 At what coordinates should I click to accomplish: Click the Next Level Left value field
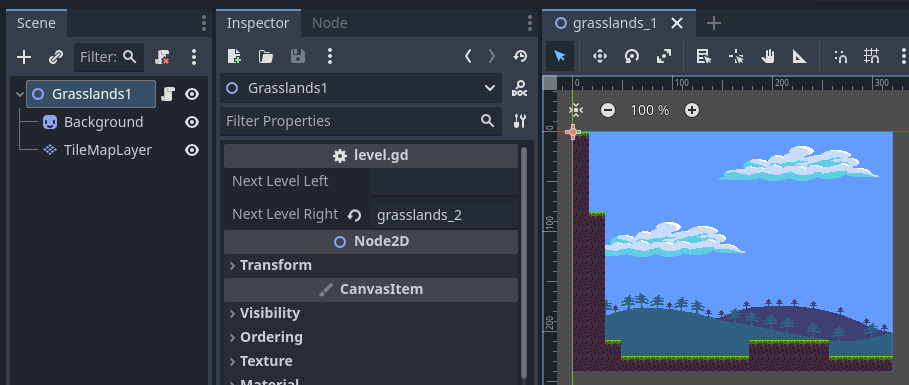[444, 181]
